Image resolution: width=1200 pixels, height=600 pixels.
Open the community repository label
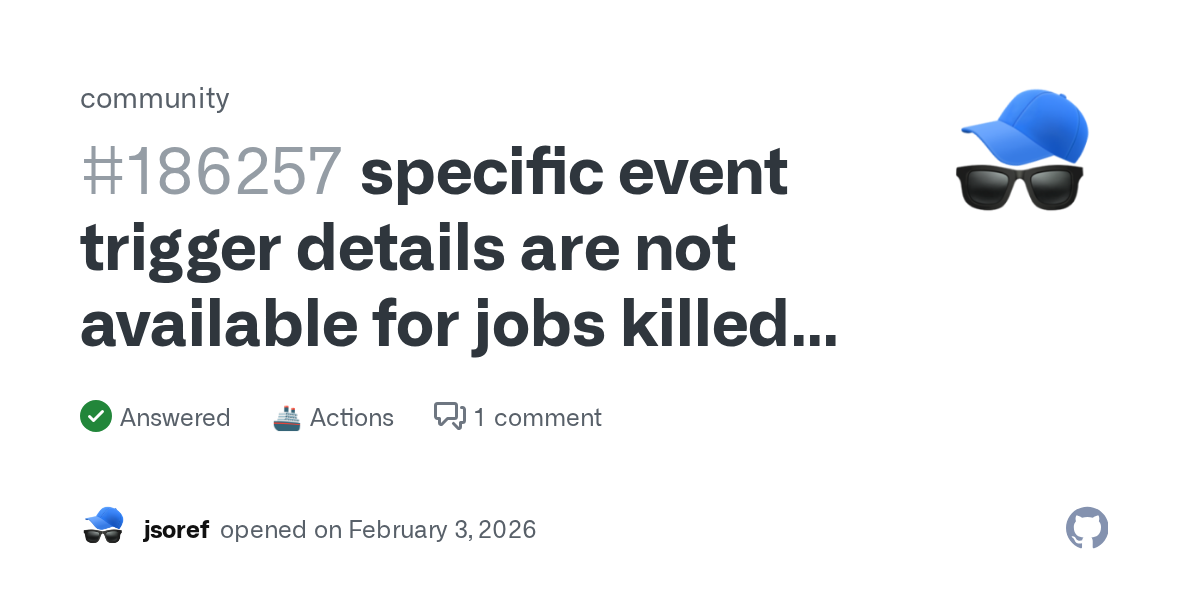pos(155,98)
